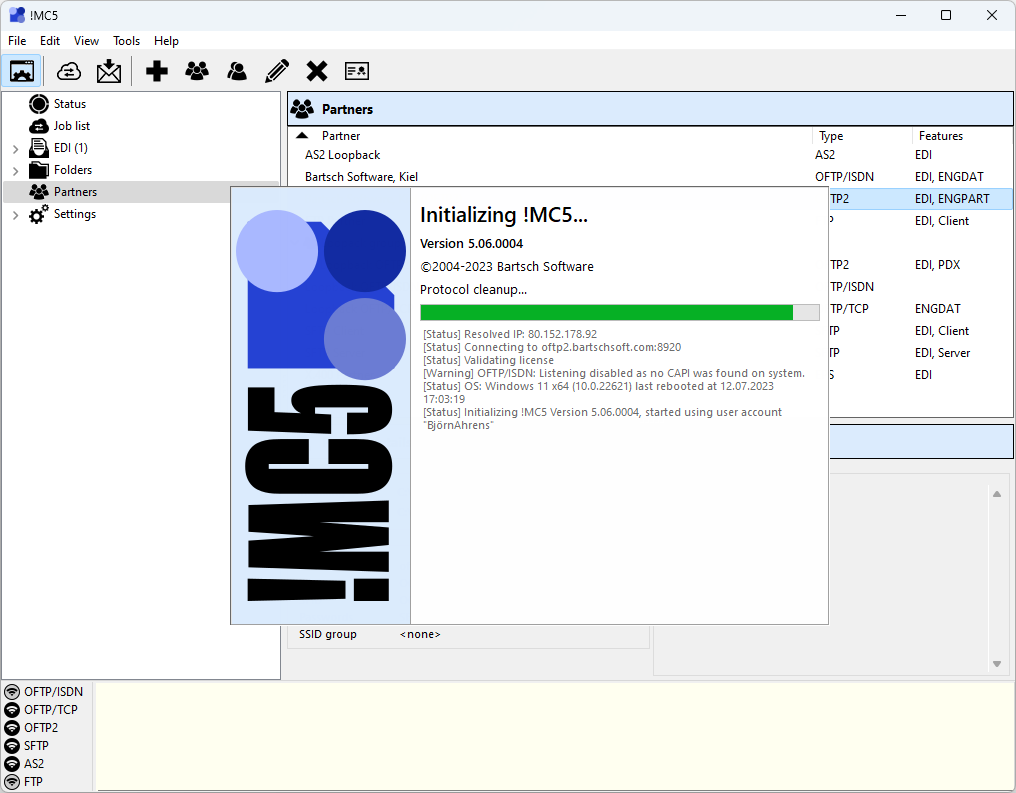
Task: Click the Partners panel title text
Action: (x=347, y=109)
